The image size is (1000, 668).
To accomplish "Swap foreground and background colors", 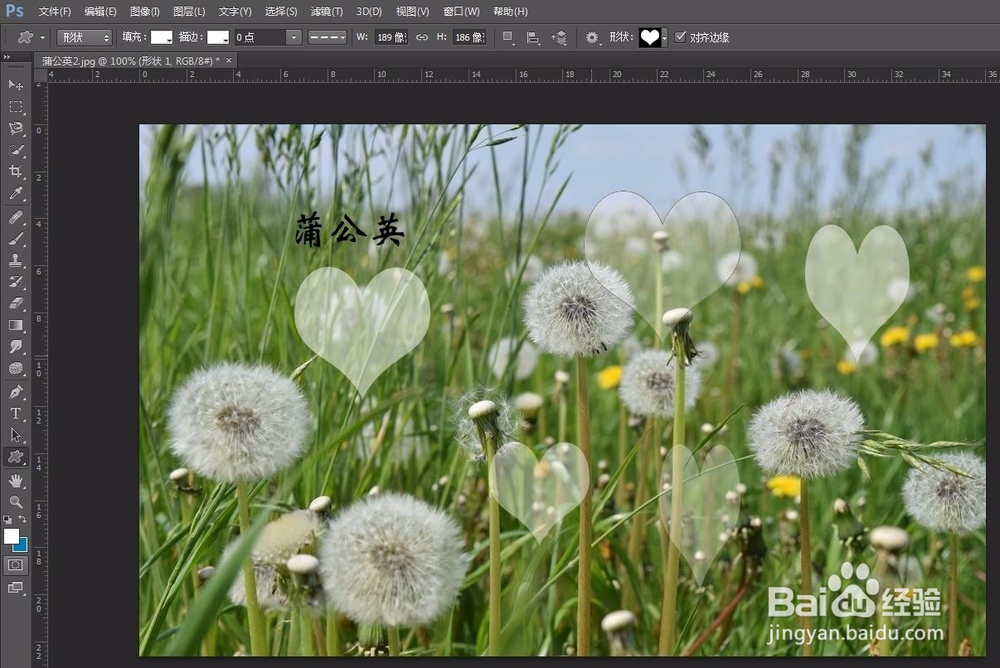I will click(23, 519).
